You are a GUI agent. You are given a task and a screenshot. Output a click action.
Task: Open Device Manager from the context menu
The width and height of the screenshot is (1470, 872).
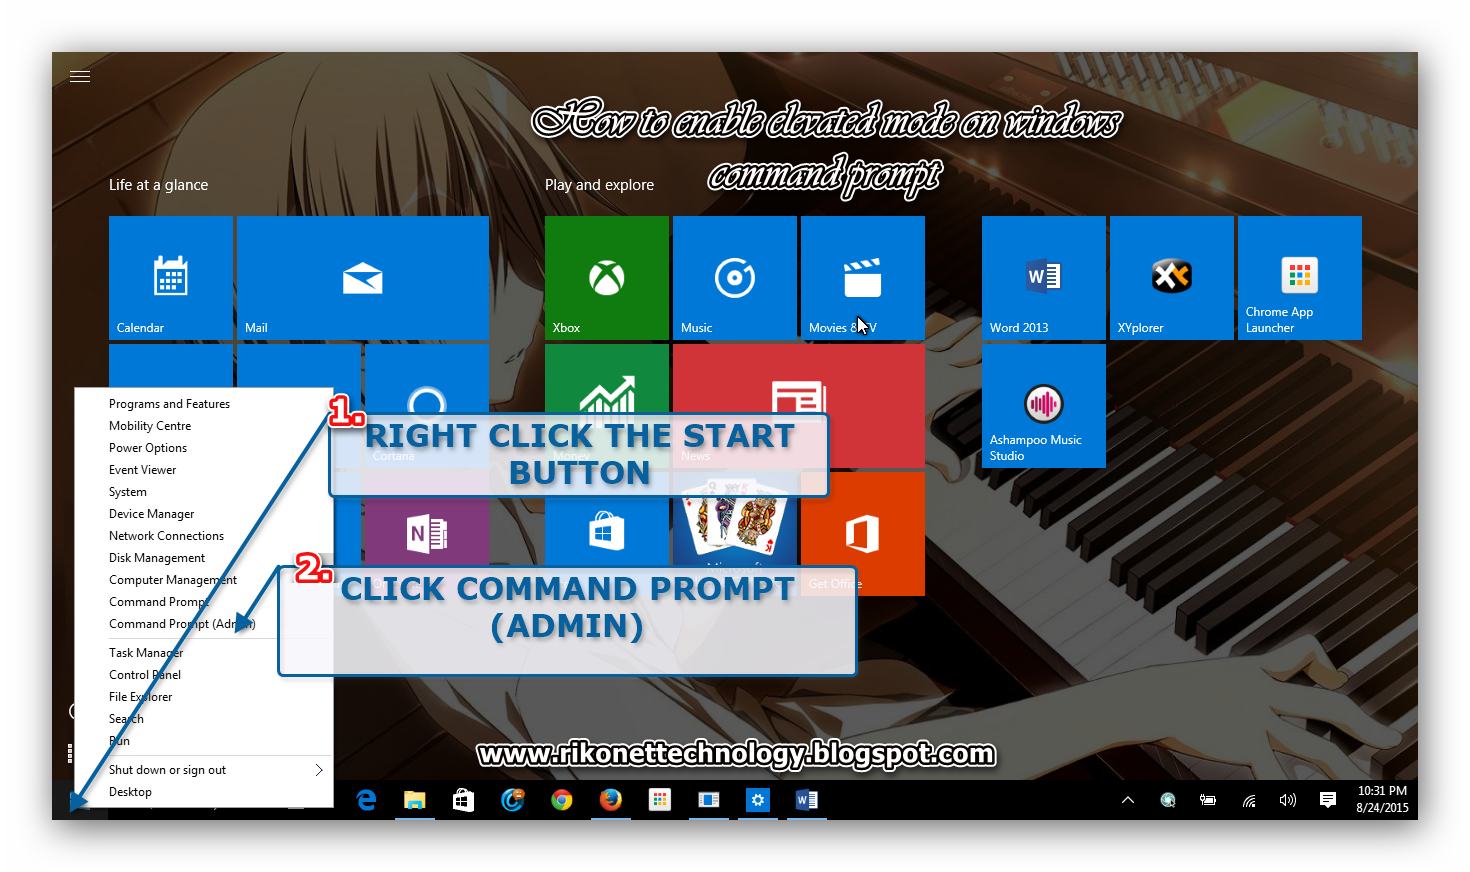tap(151, 513)
